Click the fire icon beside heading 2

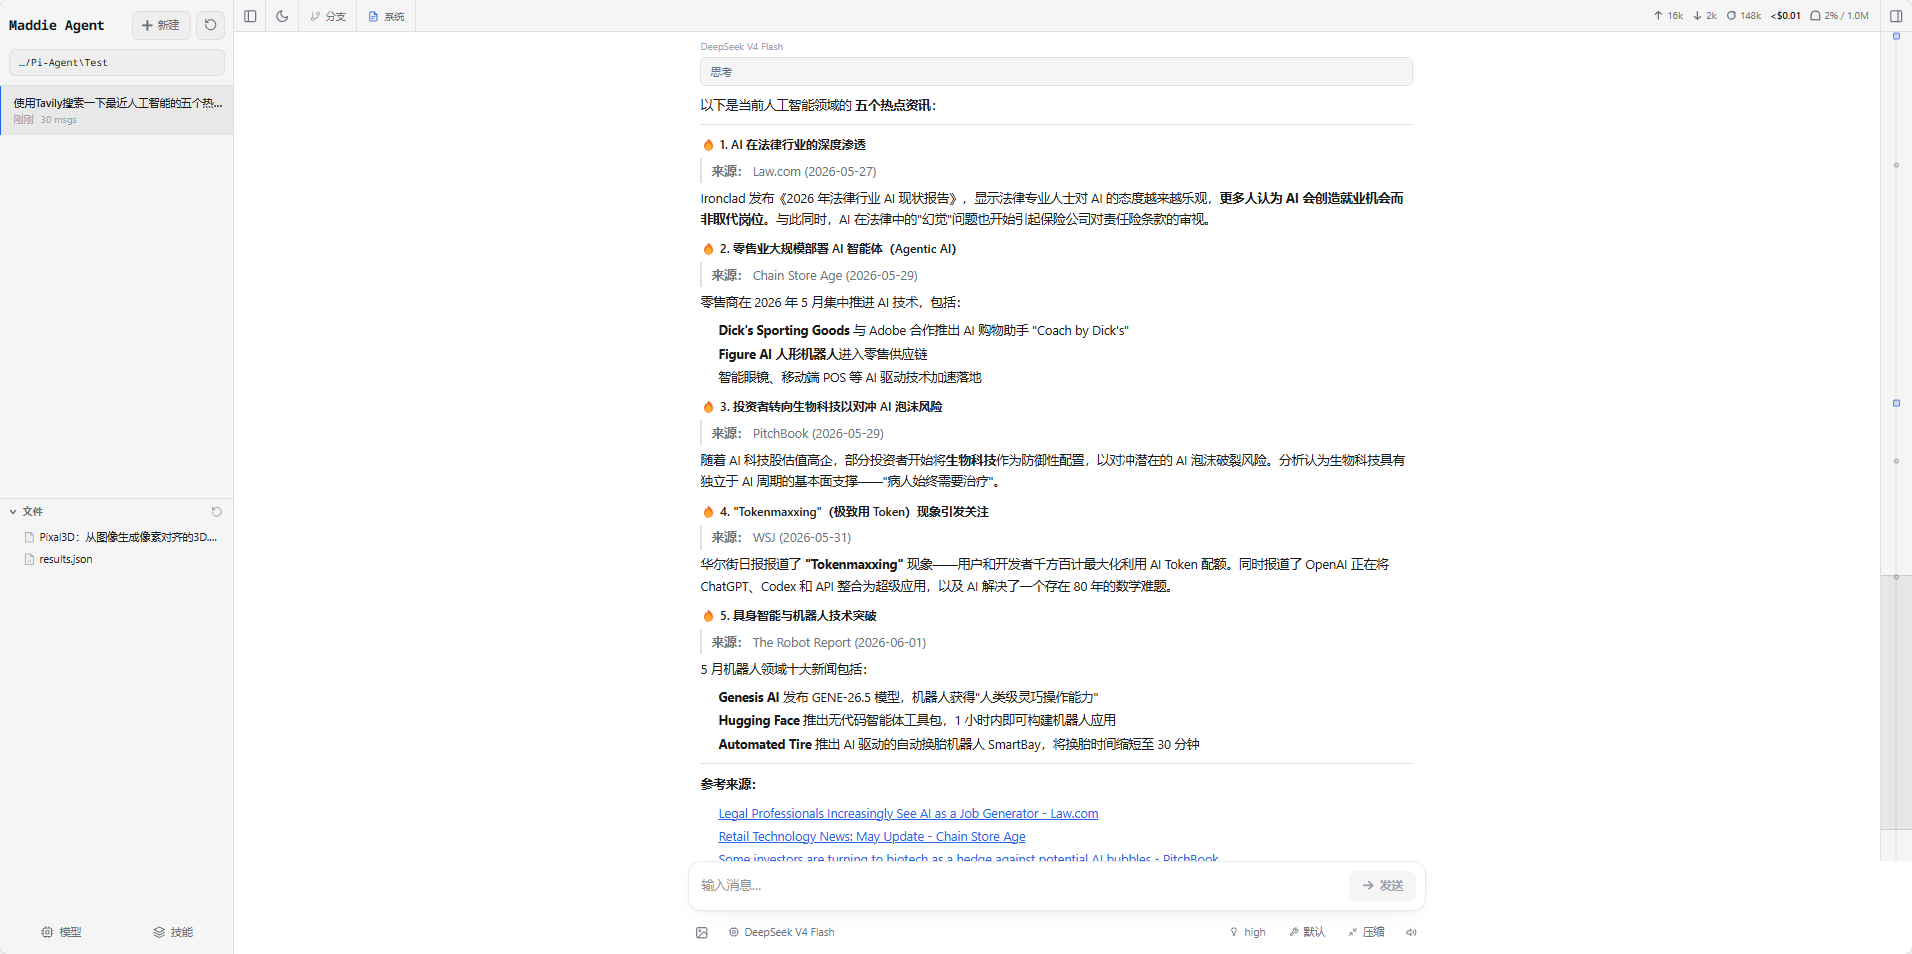click(708, 249)
